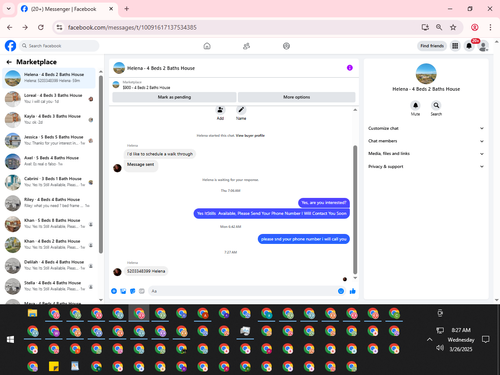Expand Media, files and links section
The width and height of the screenshot is (500, 375).
coord(426,154)
